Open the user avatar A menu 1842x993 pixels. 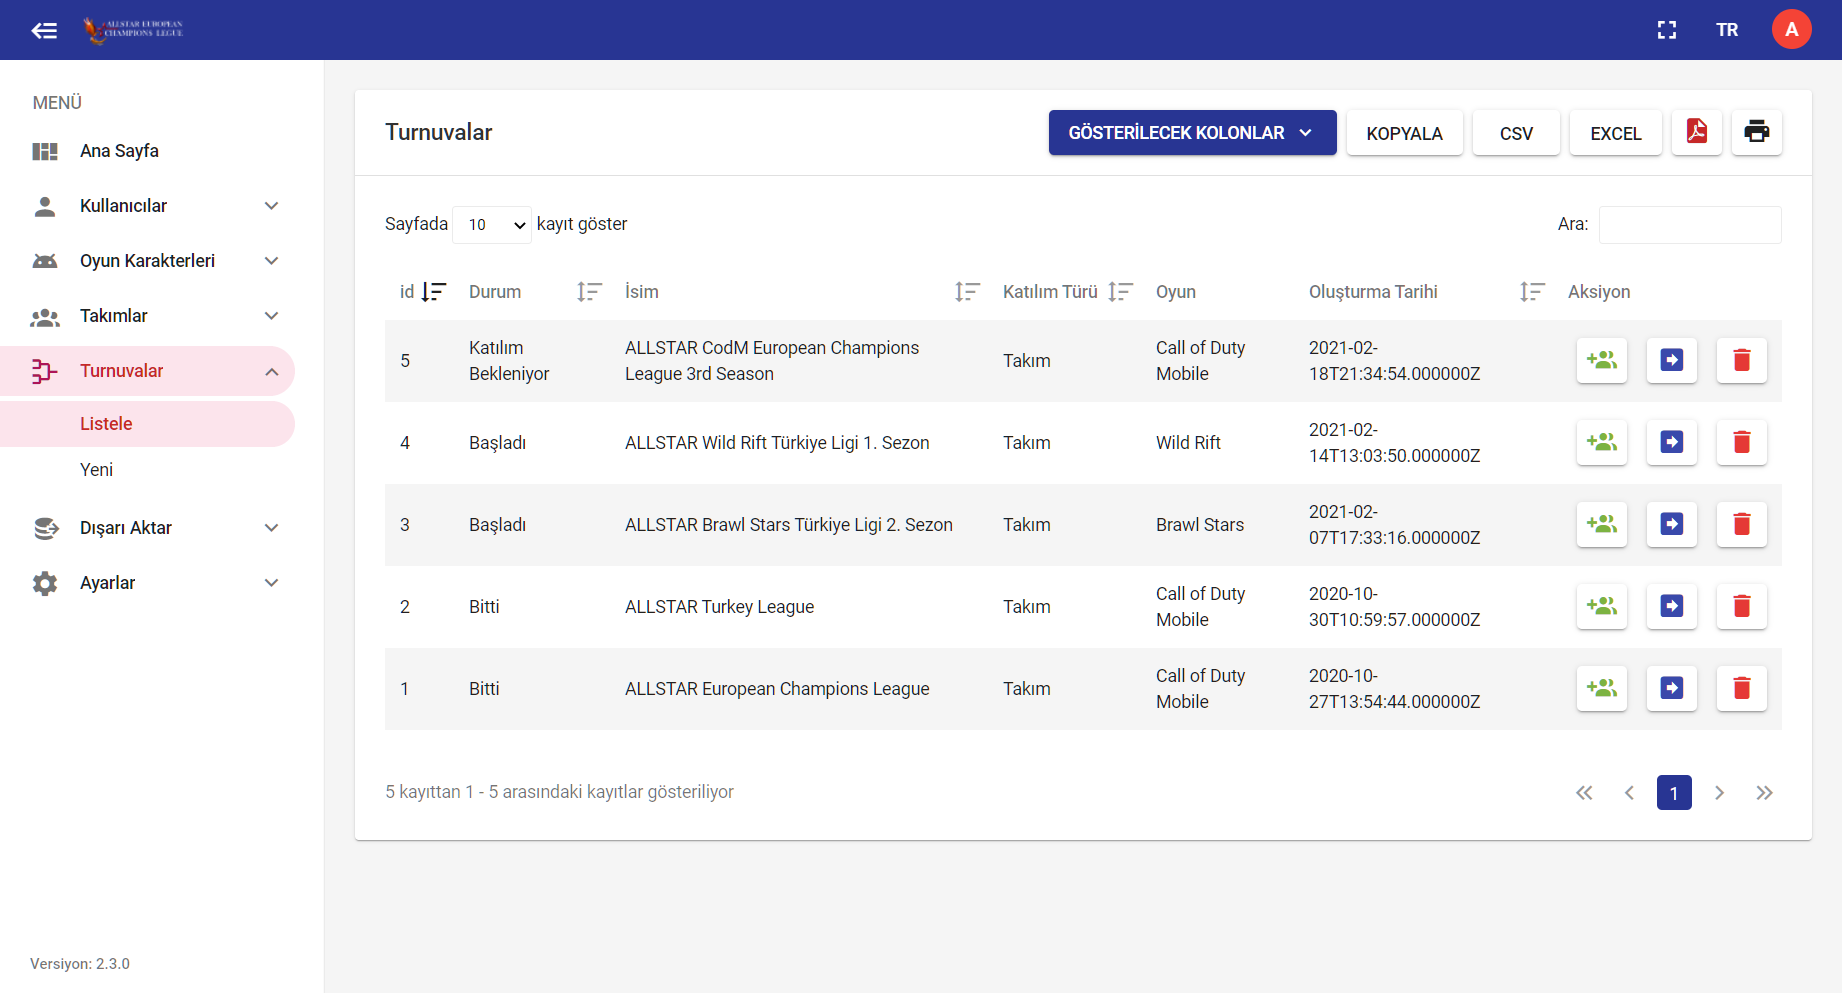pos(1791,30)
